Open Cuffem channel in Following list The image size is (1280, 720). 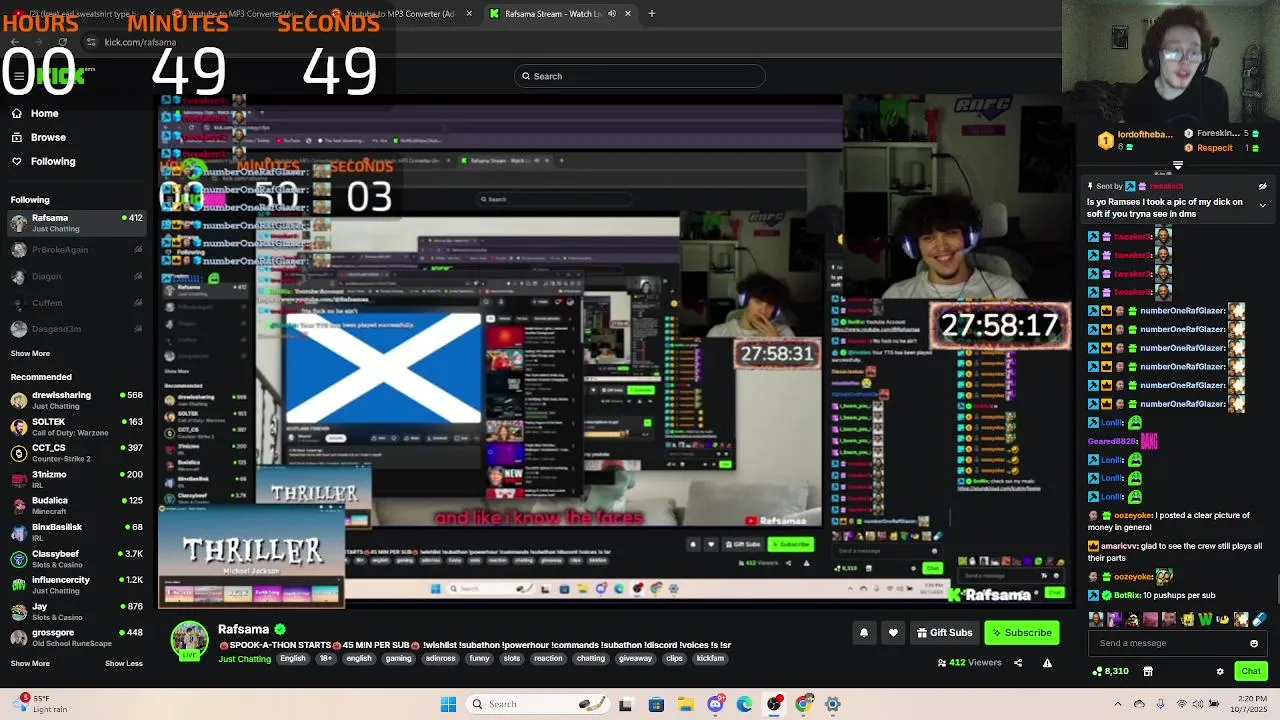pos(75,302)
